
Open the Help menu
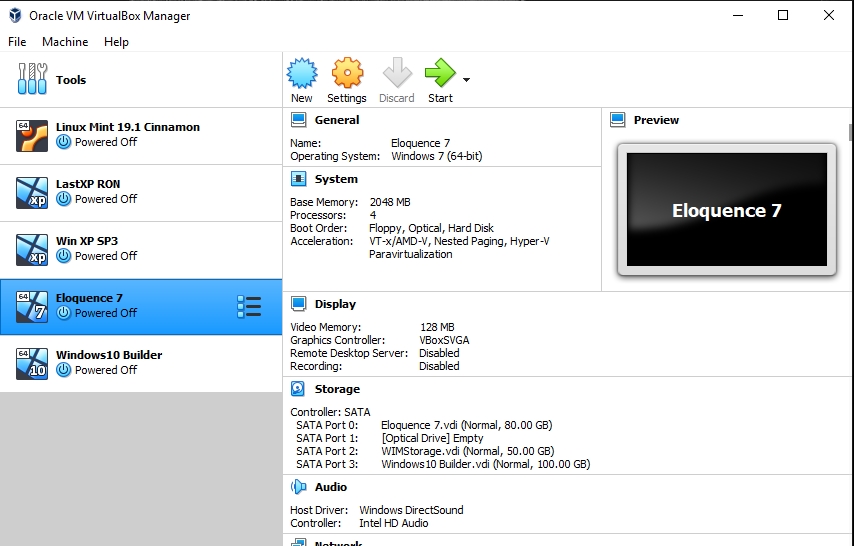tap(116, 42)
